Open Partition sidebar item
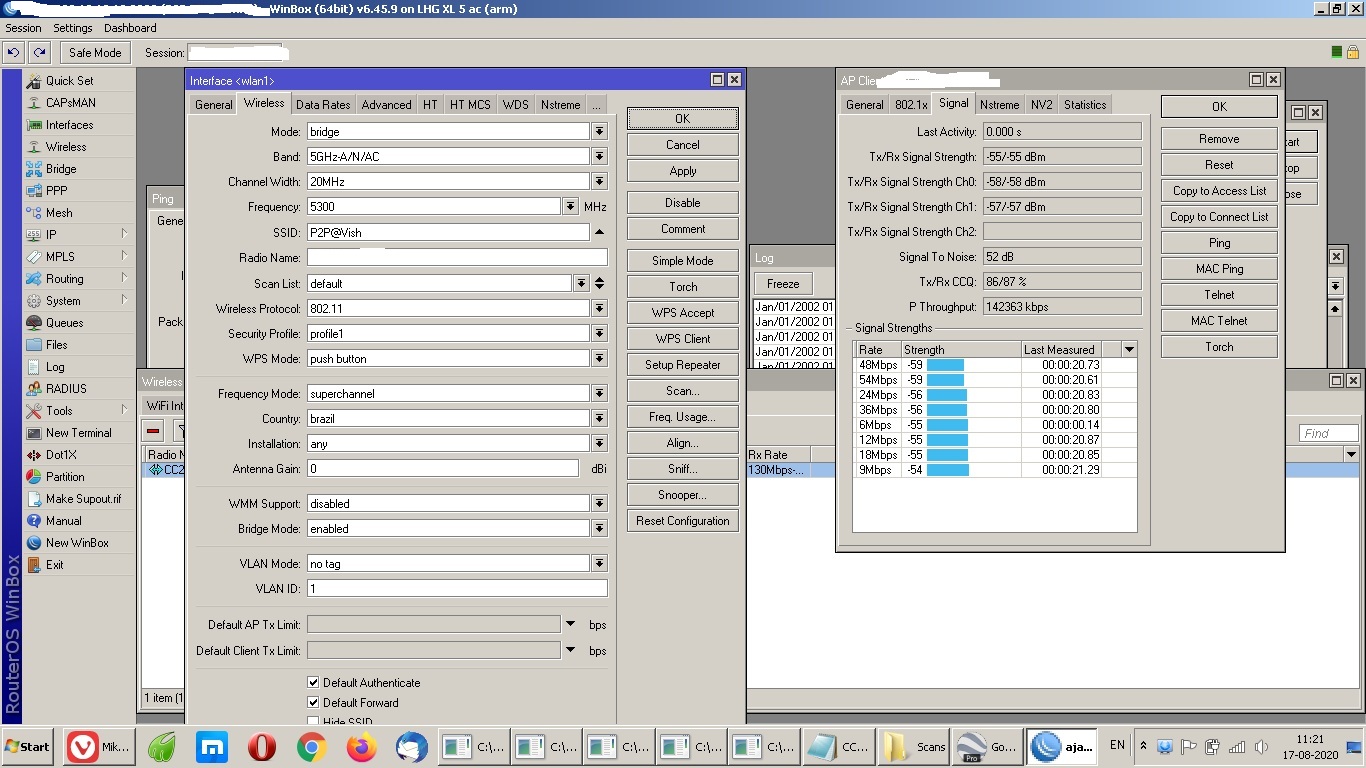Screen dimensions: 1366x768 [x=65, y=477]
